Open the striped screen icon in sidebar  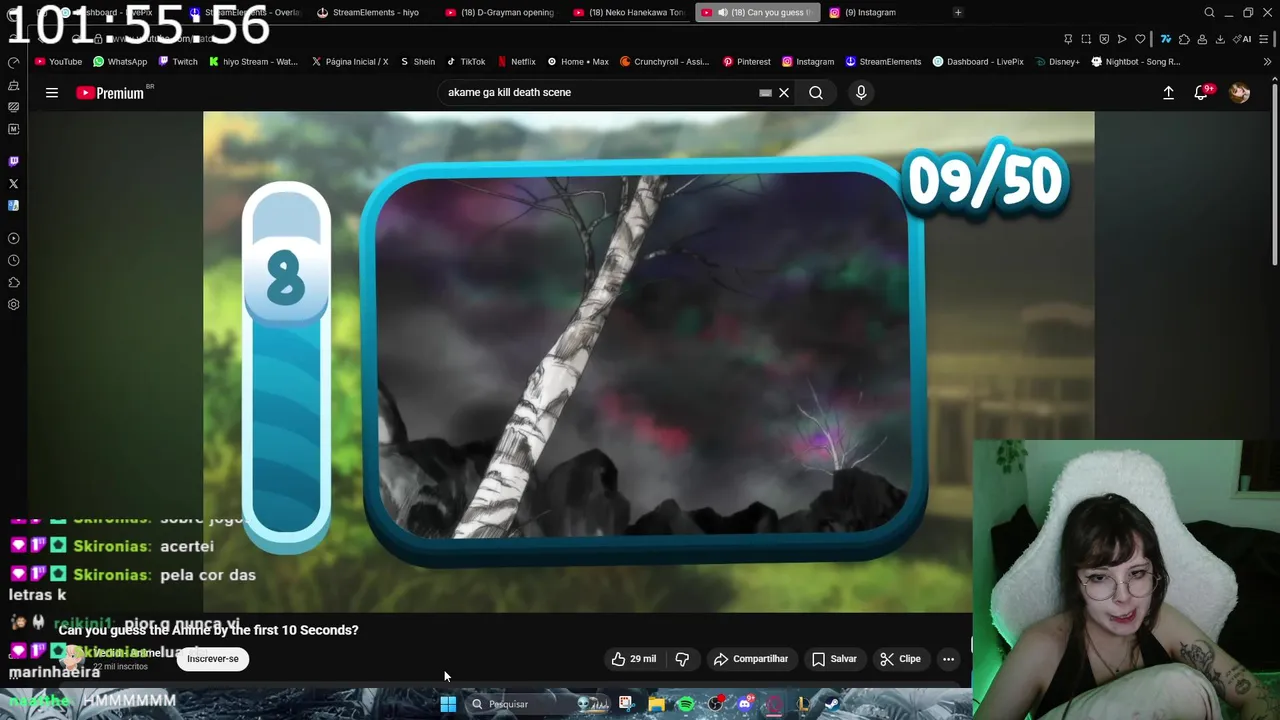click(x=13, y=107)
